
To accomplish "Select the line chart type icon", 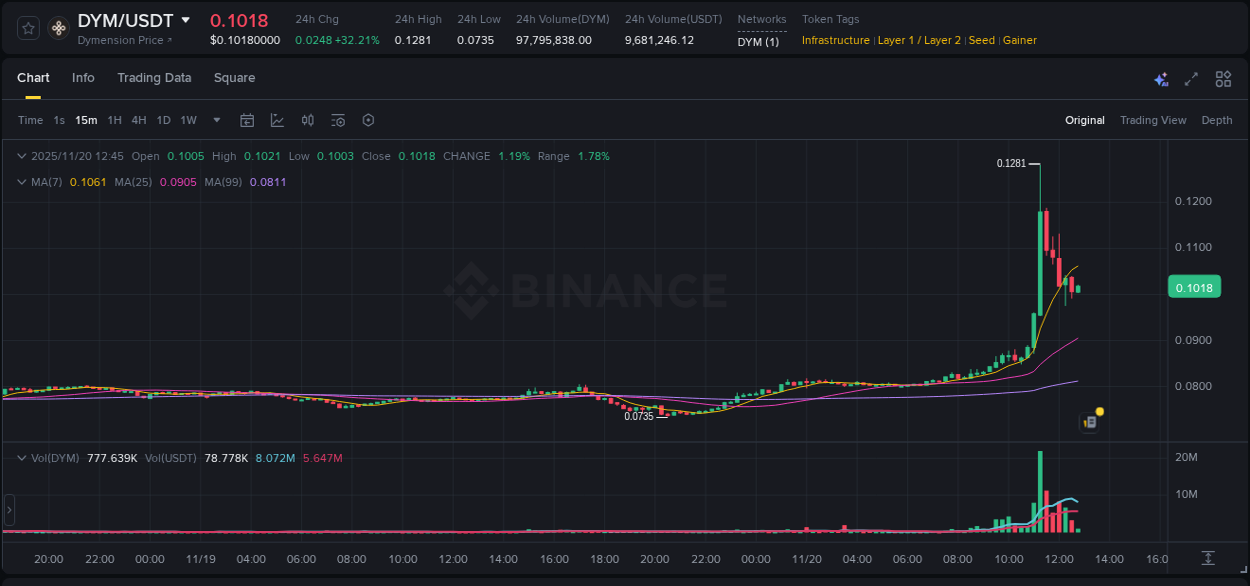I will (277, 119).
